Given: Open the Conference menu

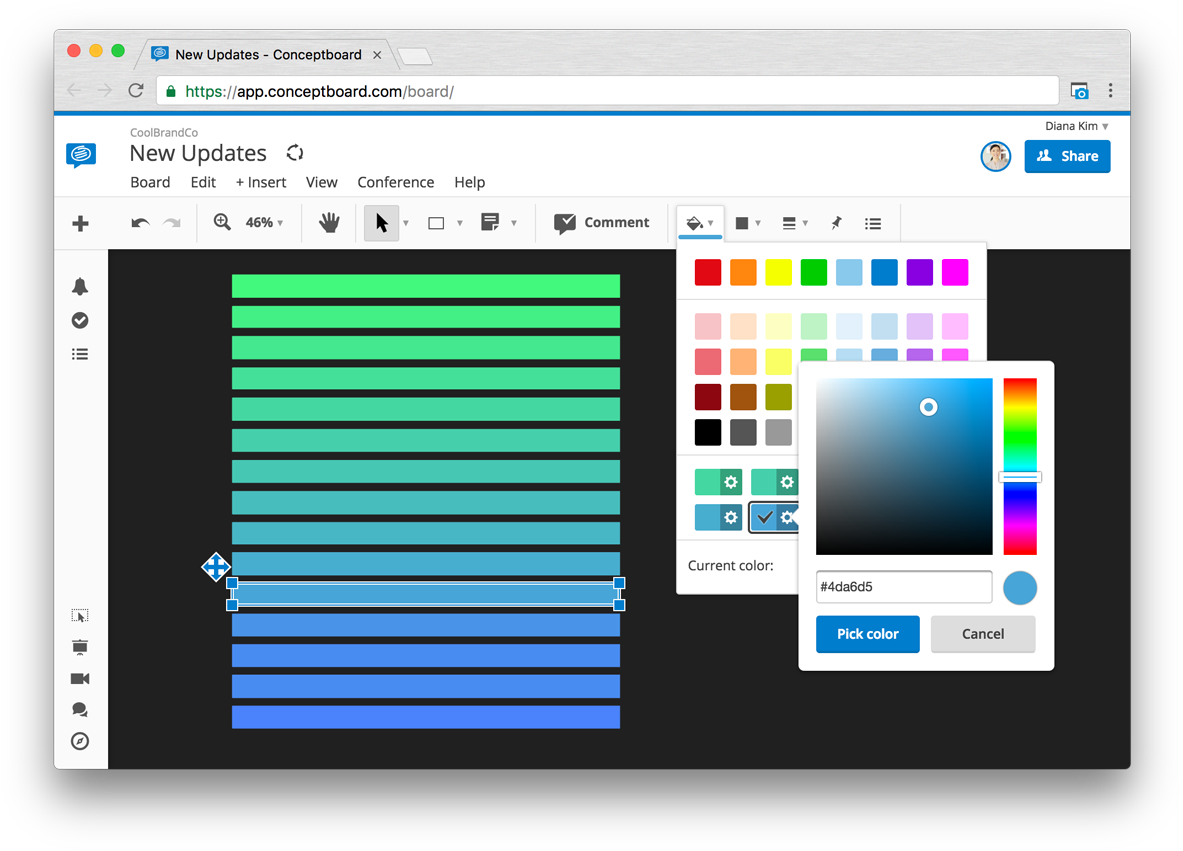Looking at the screenshot, I should pos(395,182).
